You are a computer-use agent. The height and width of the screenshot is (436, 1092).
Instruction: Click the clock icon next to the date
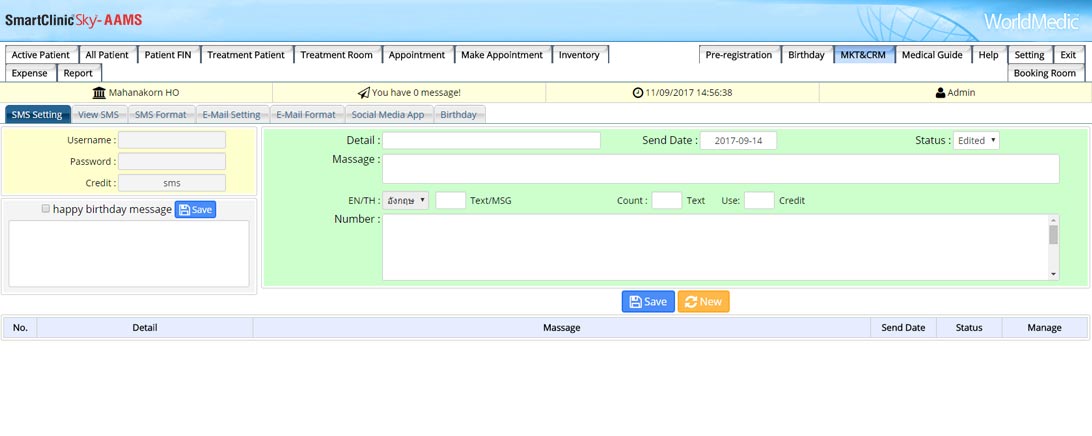(638, 93)
